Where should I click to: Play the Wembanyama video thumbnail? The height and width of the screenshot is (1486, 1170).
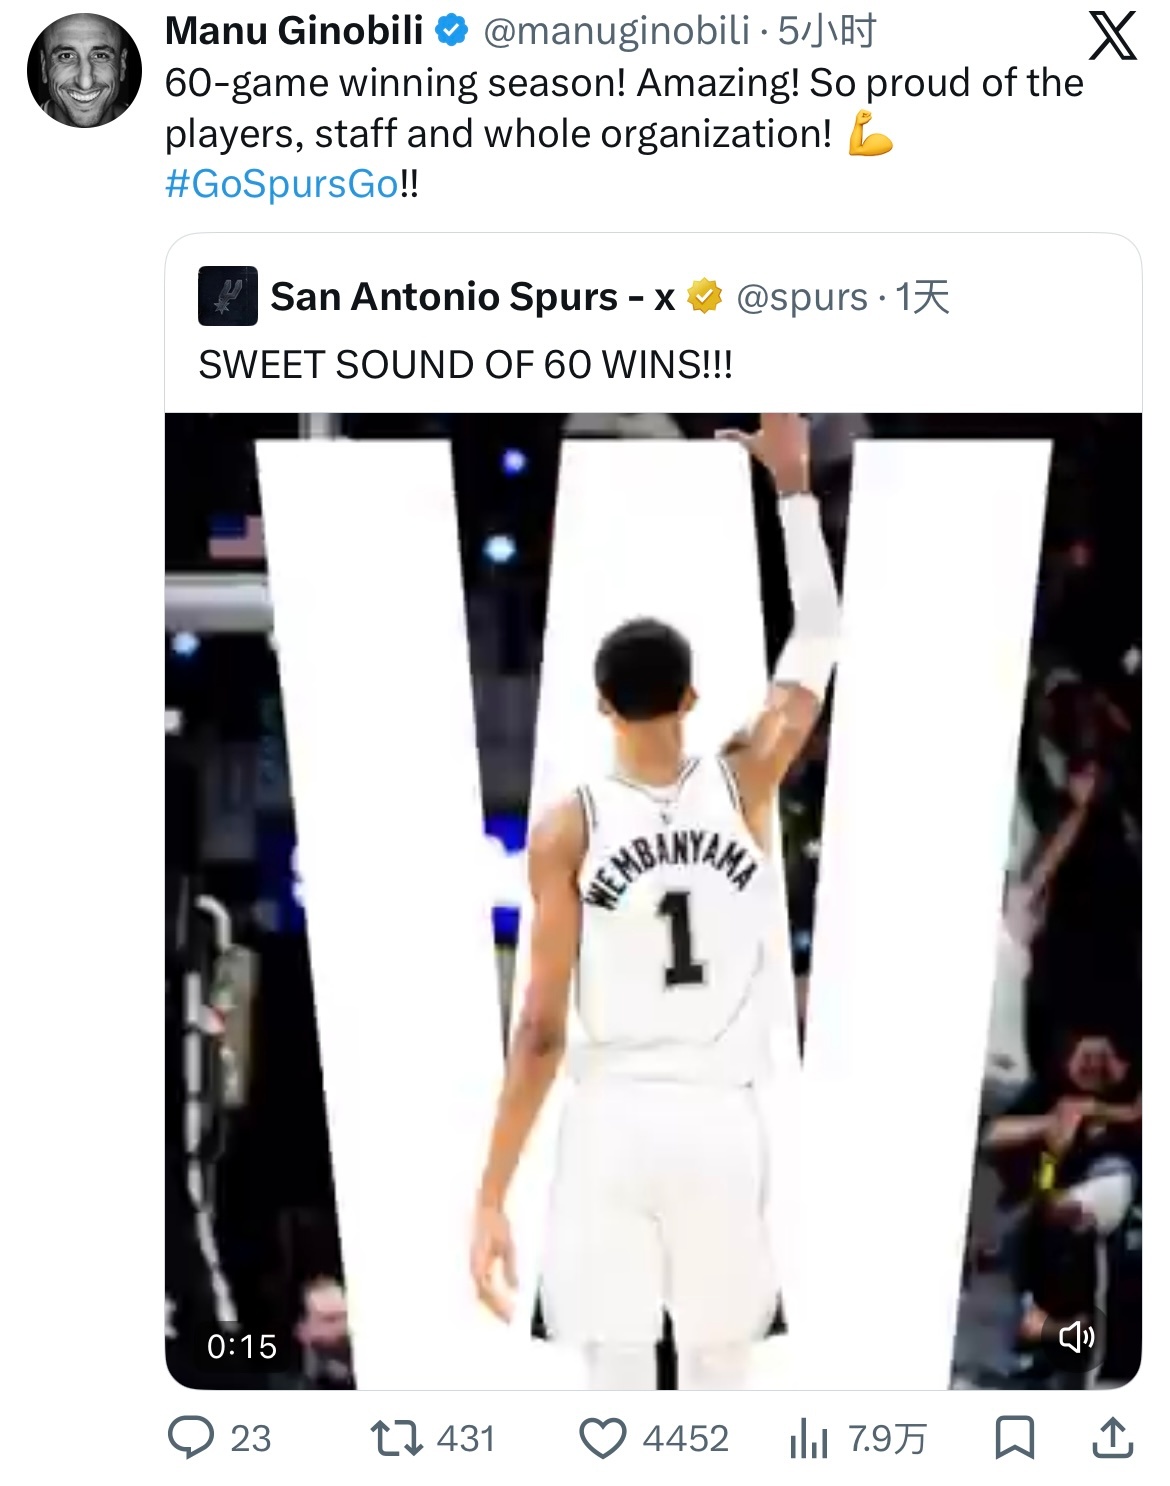653,900
